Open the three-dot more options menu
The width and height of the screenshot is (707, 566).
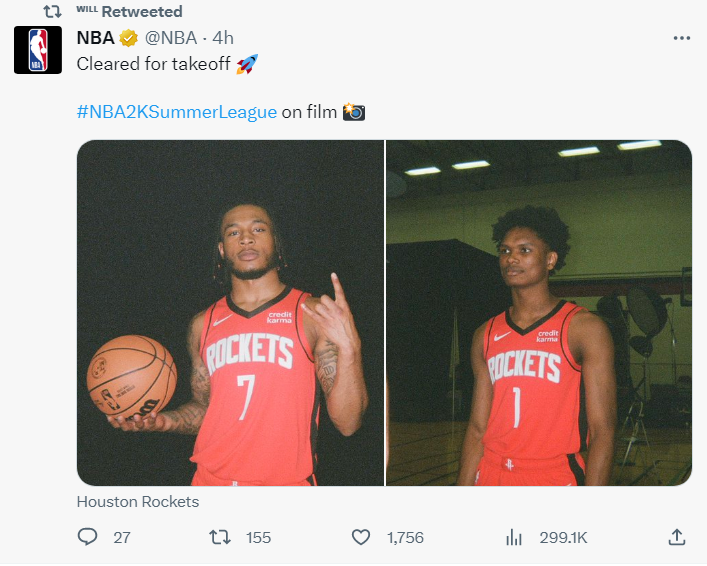tap(682, 38)
